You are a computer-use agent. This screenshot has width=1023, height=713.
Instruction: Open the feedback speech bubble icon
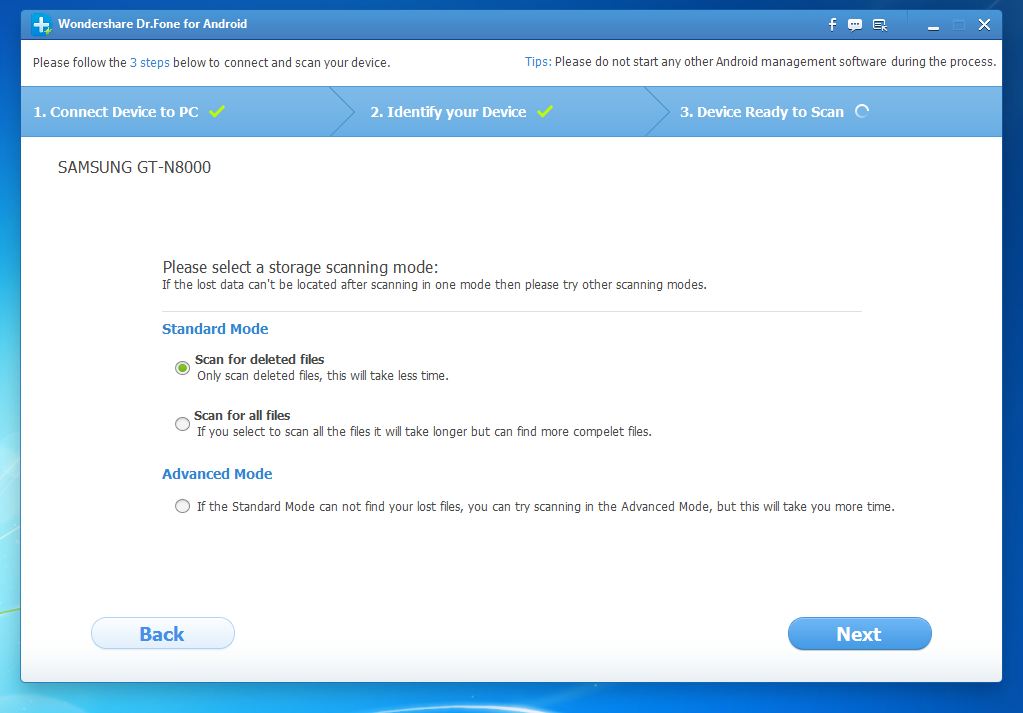point(855,25)
